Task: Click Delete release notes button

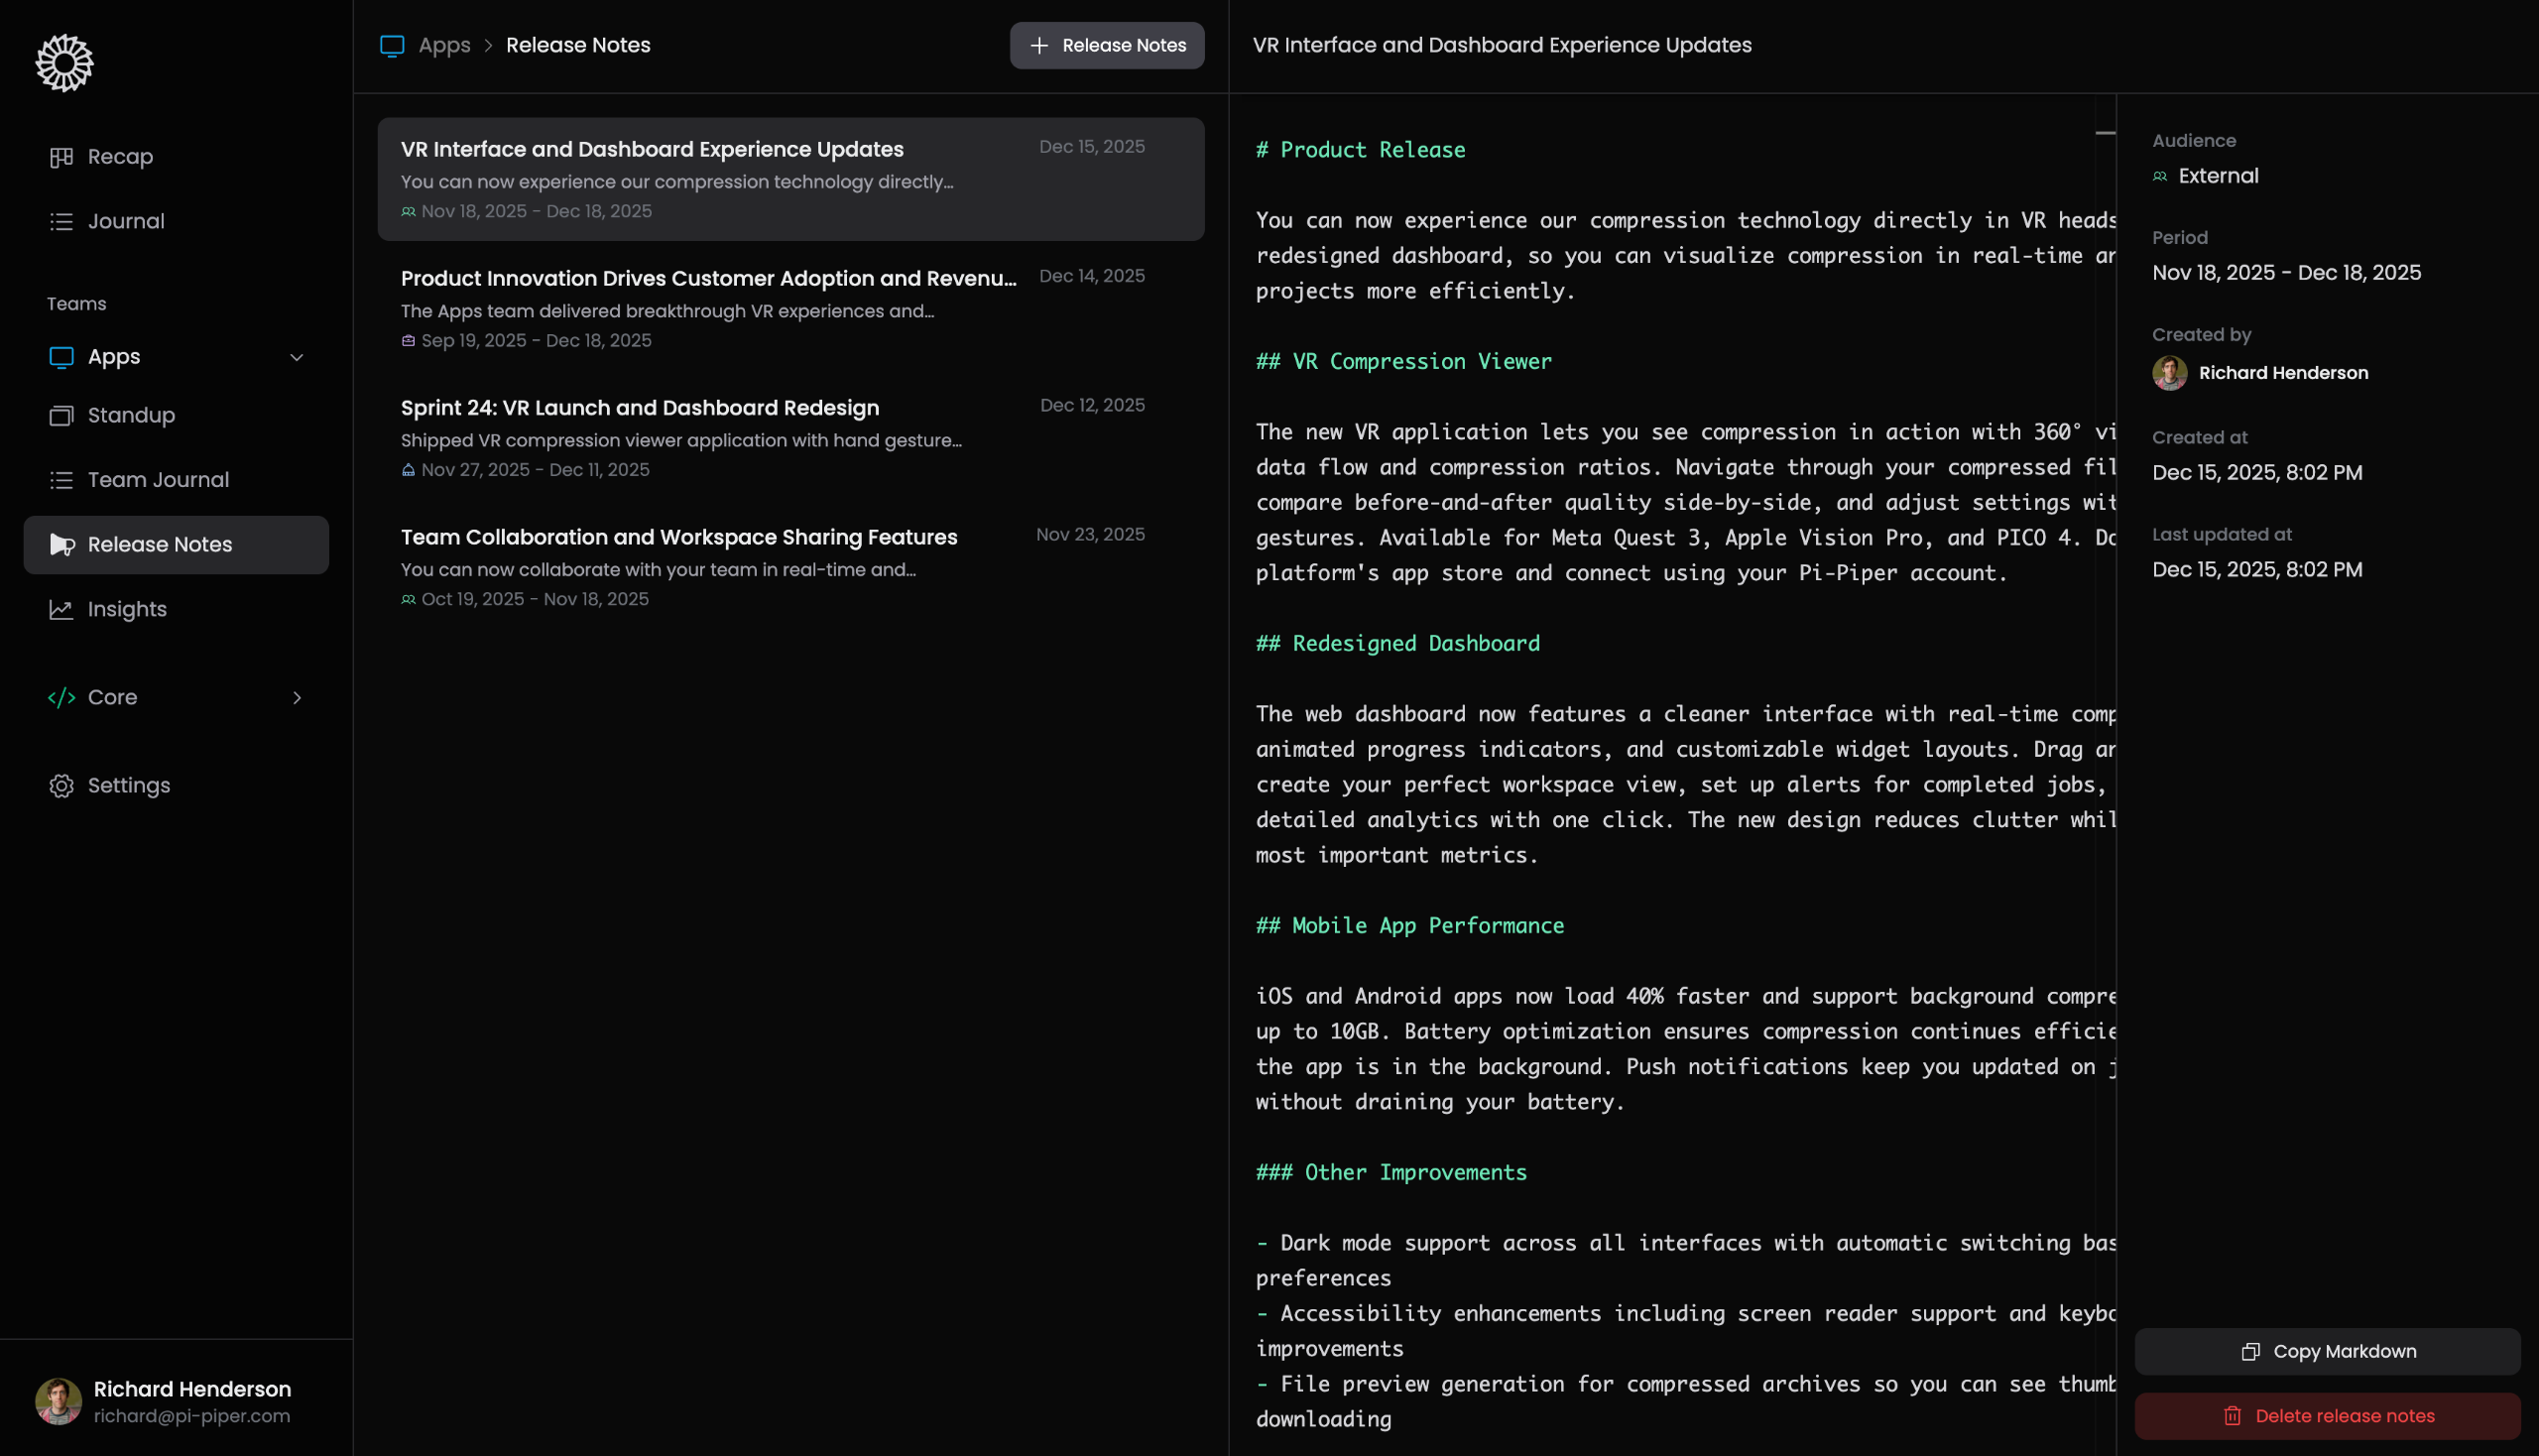Action: pos(2327,1416)
